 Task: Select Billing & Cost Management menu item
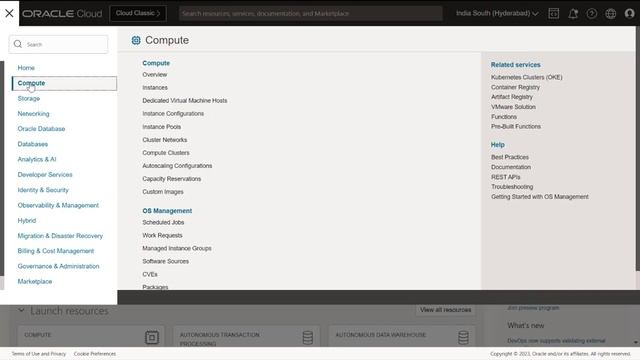(56, 251)
